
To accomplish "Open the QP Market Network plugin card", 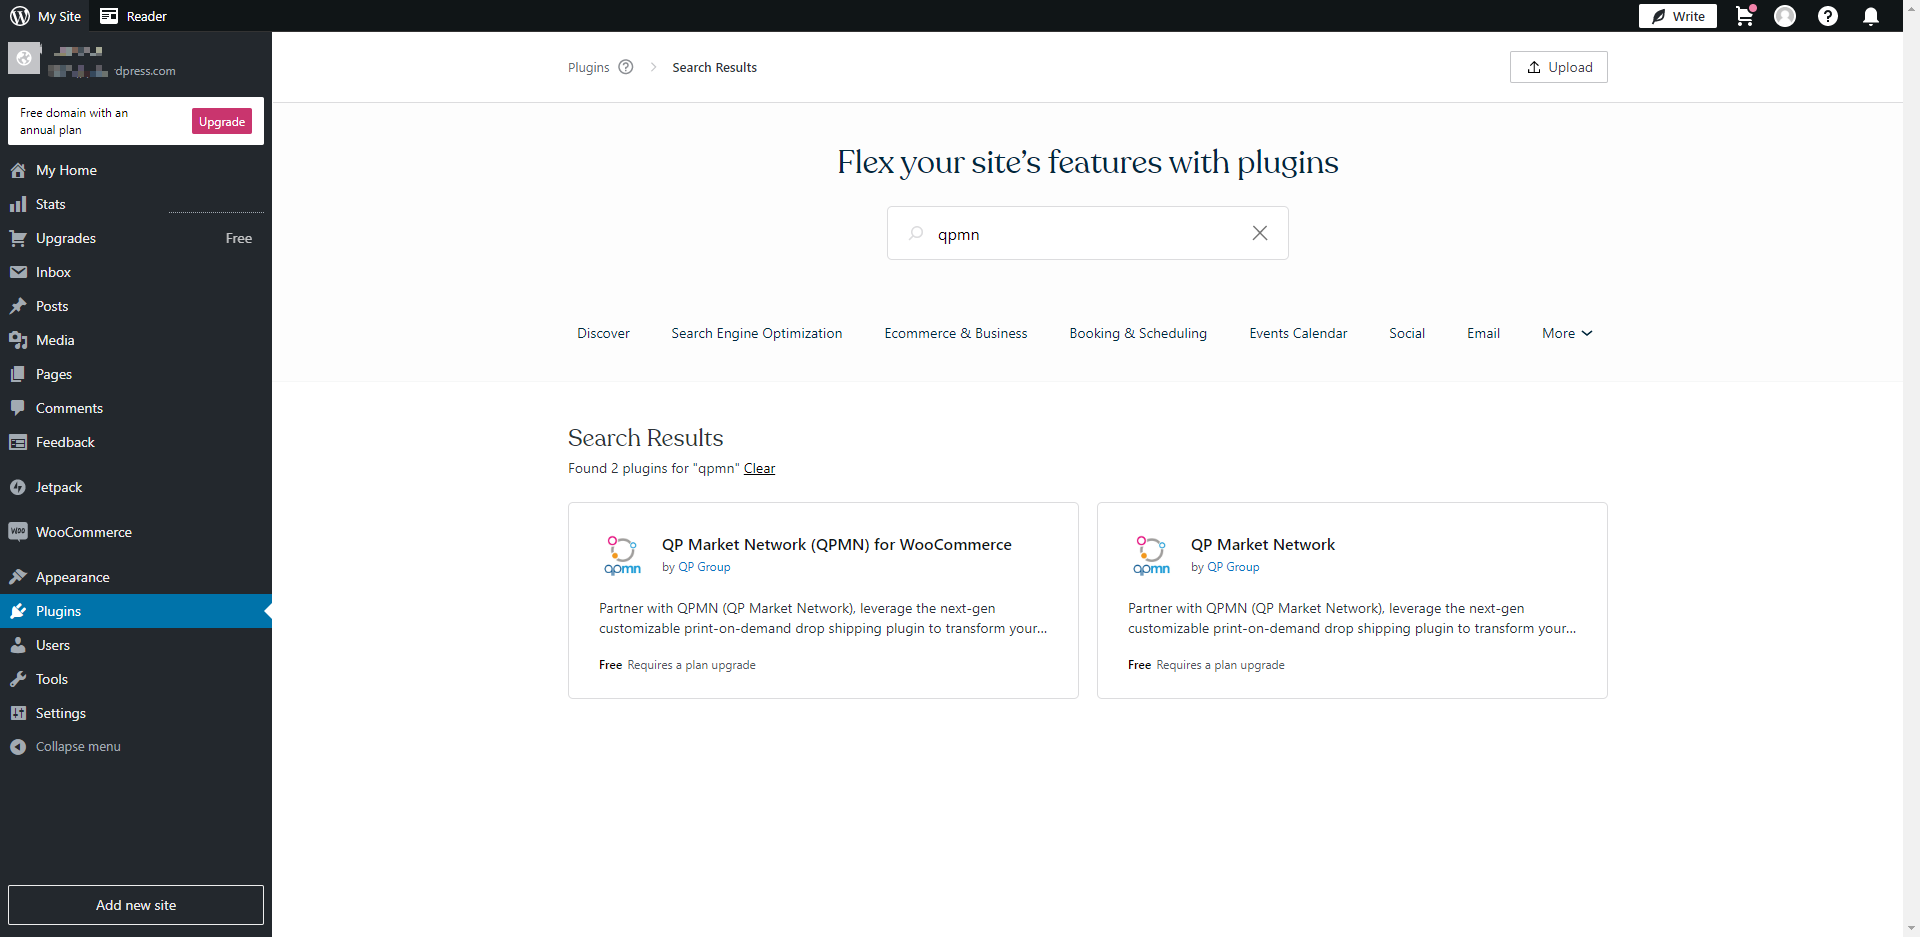I will pos(1352,600).
